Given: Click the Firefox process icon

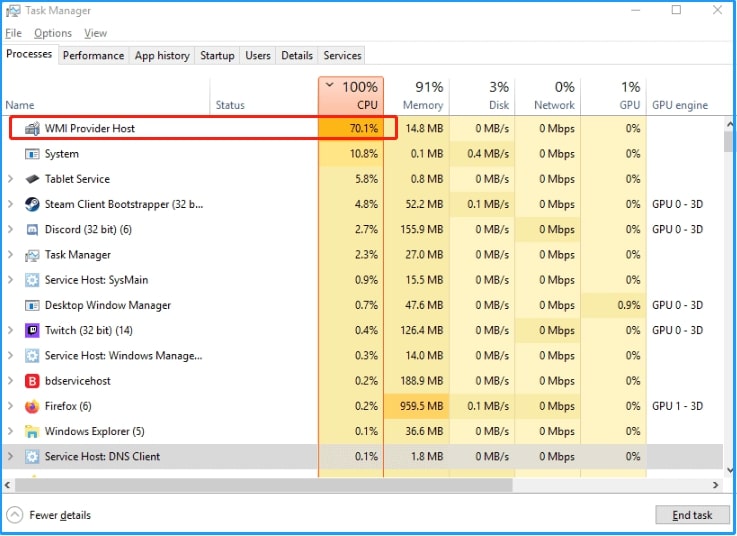Looking at the screenshot, I should (31, 406).
